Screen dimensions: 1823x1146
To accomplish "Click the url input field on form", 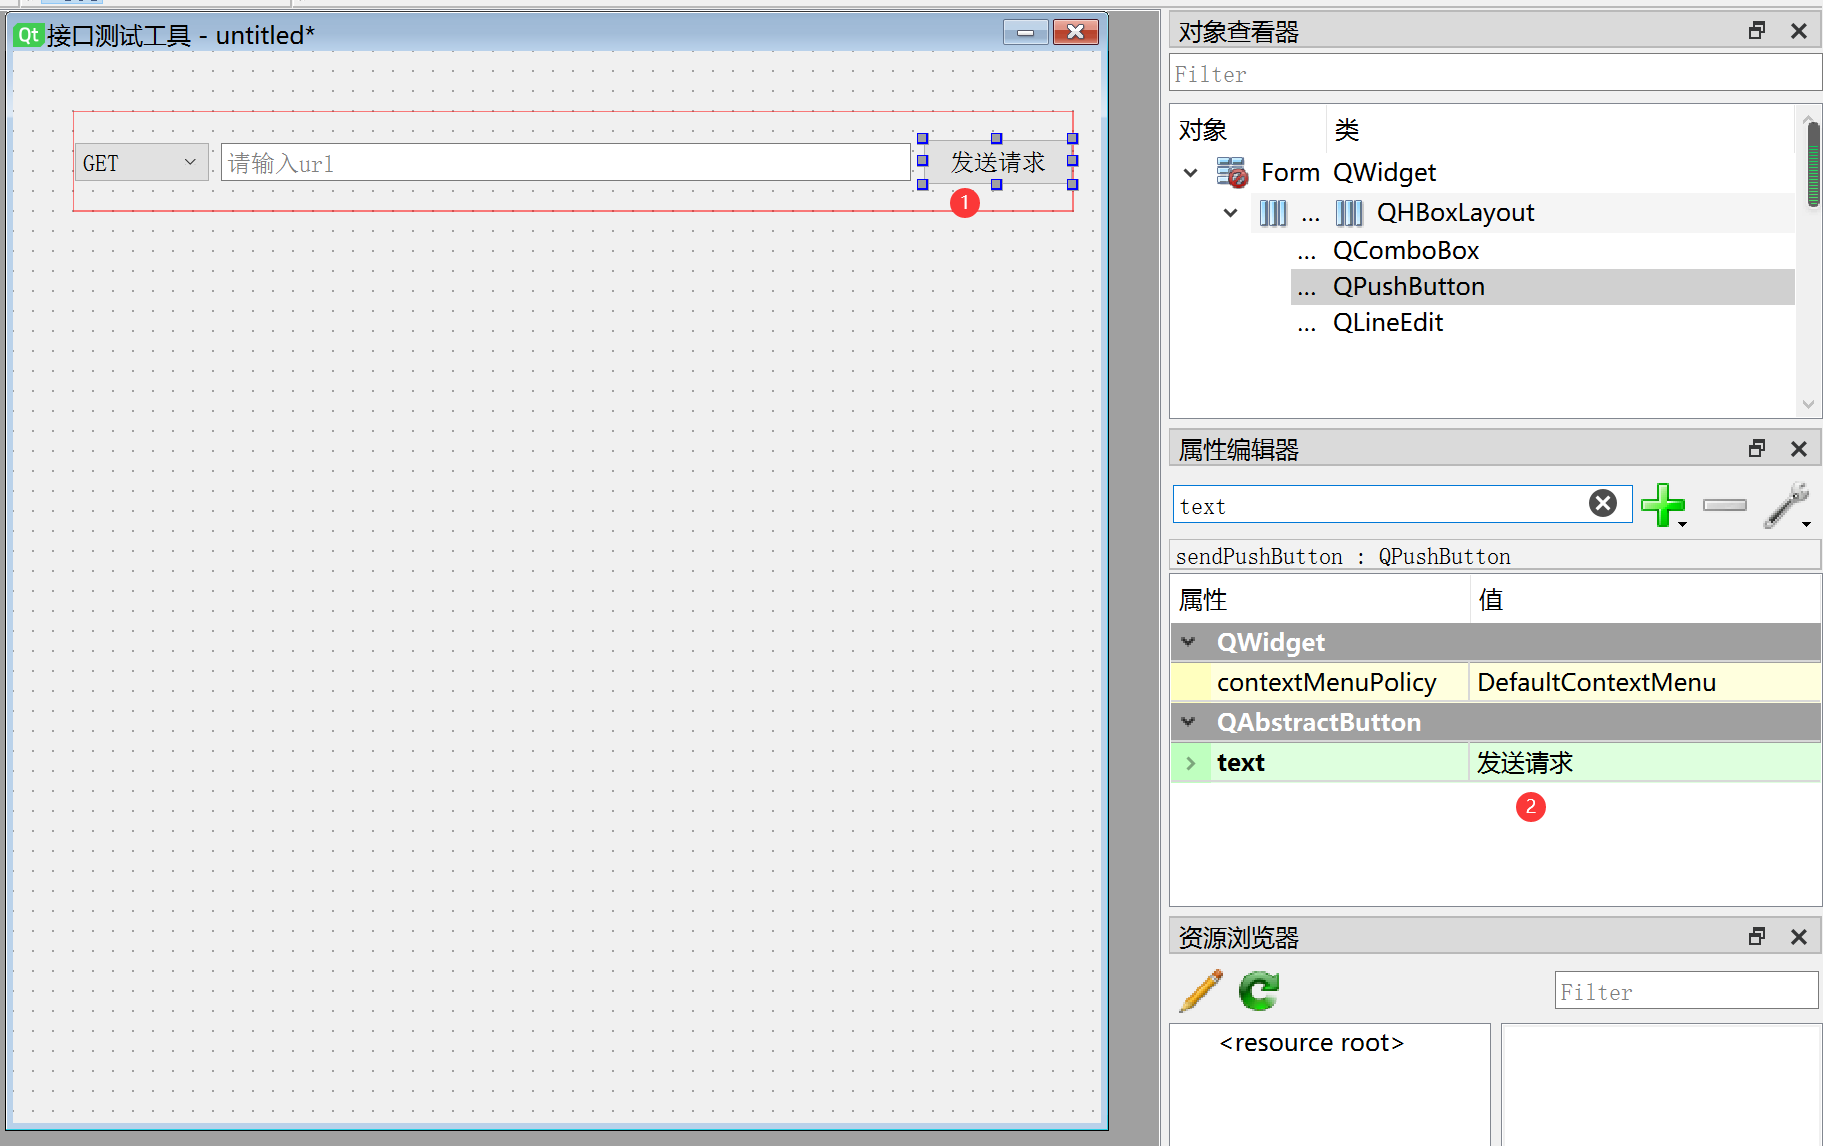I will pos(565,163).
